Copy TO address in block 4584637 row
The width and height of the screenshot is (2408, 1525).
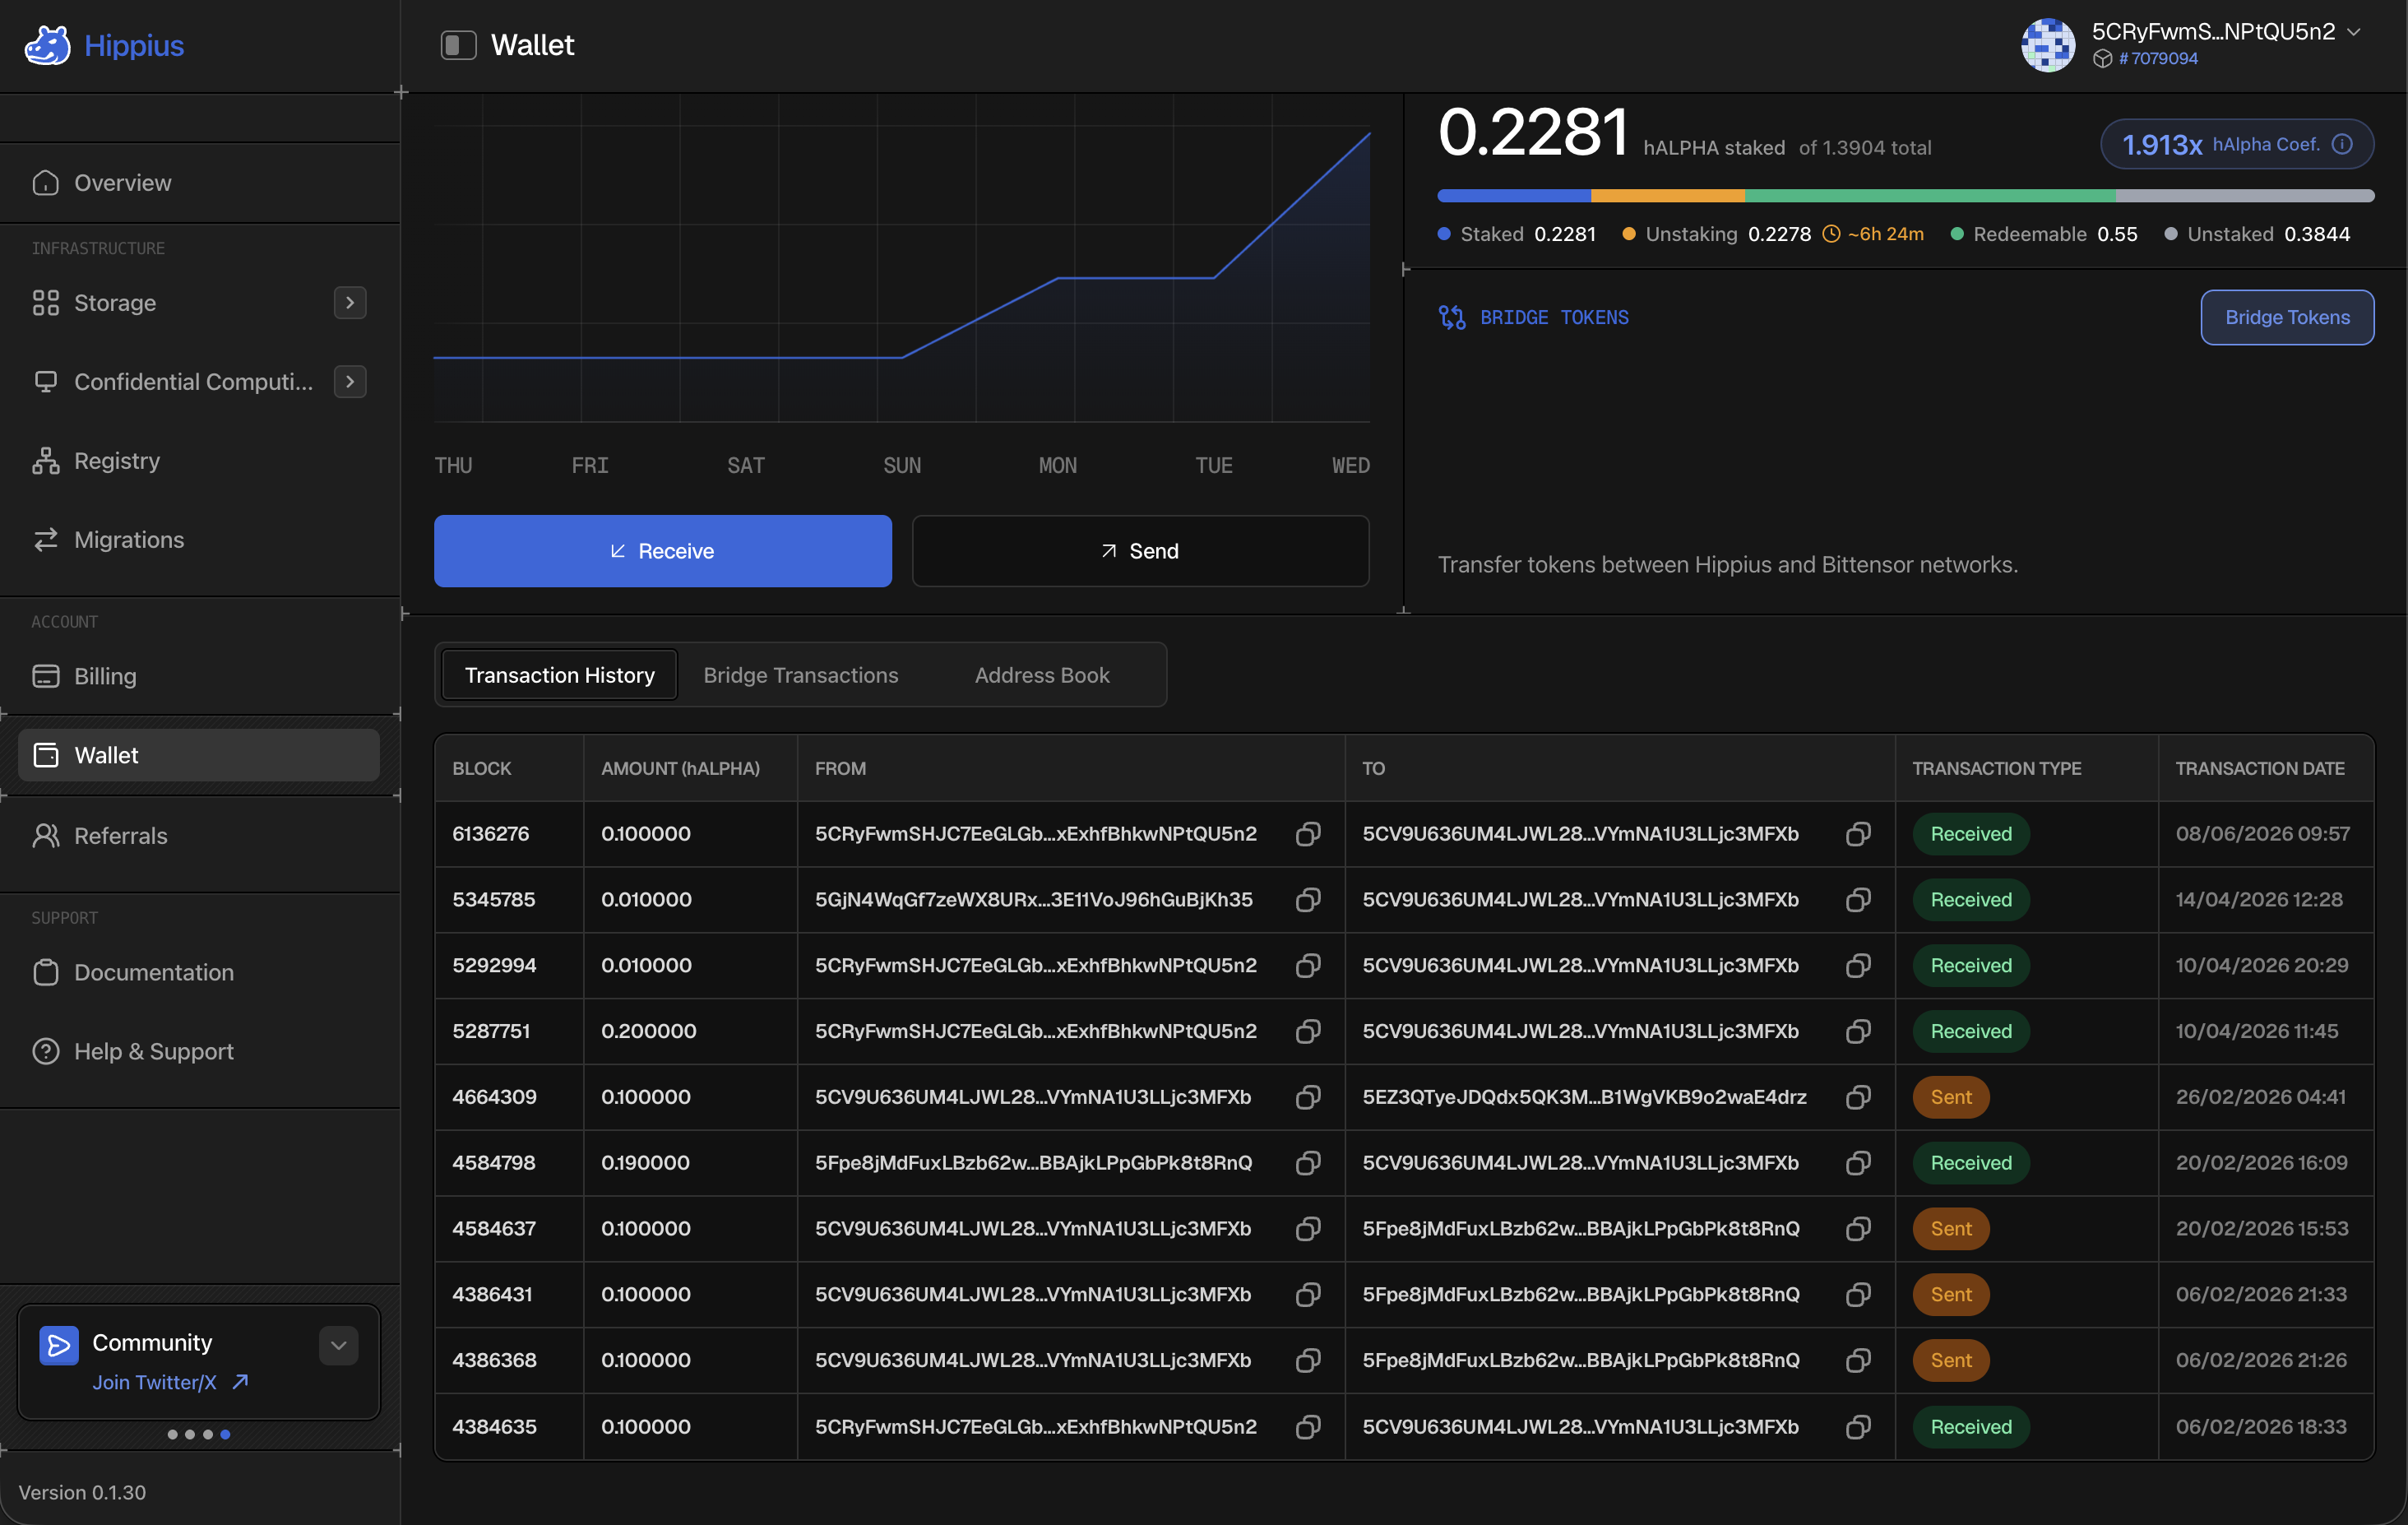pyautogui.click(x=1857, y=1229)
